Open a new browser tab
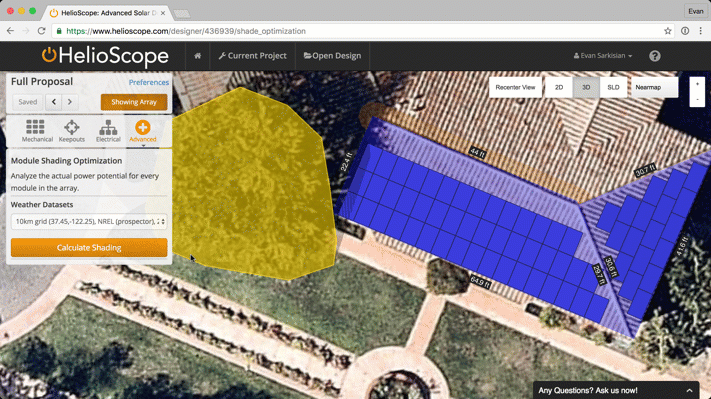 [x=182, y=14]
